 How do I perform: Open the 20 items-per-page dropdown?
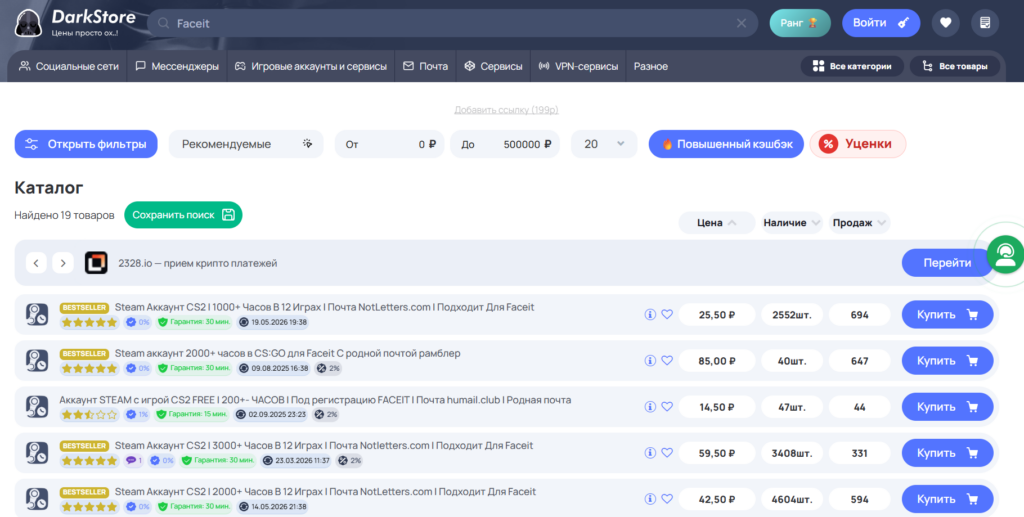(x=604, y=144)
